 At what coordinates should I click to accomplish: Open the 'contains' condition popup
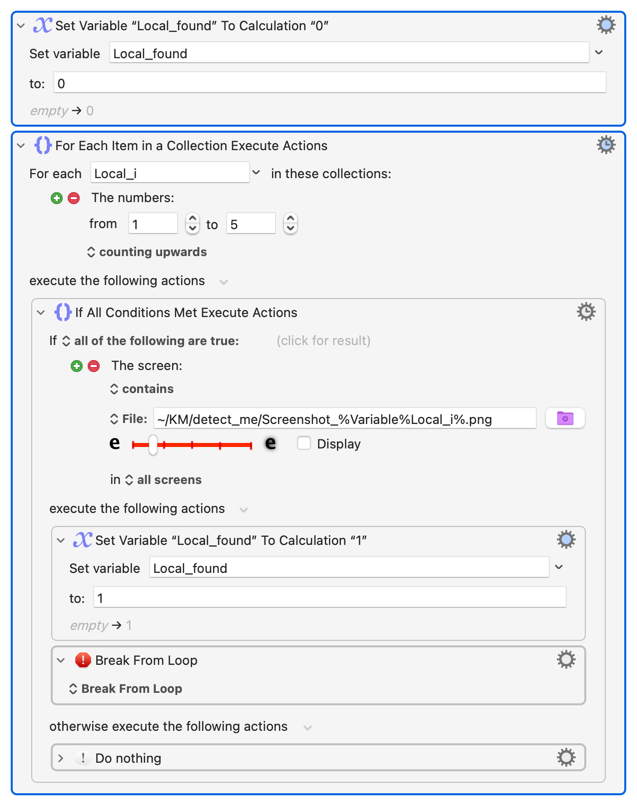click(x=141, y=389)
